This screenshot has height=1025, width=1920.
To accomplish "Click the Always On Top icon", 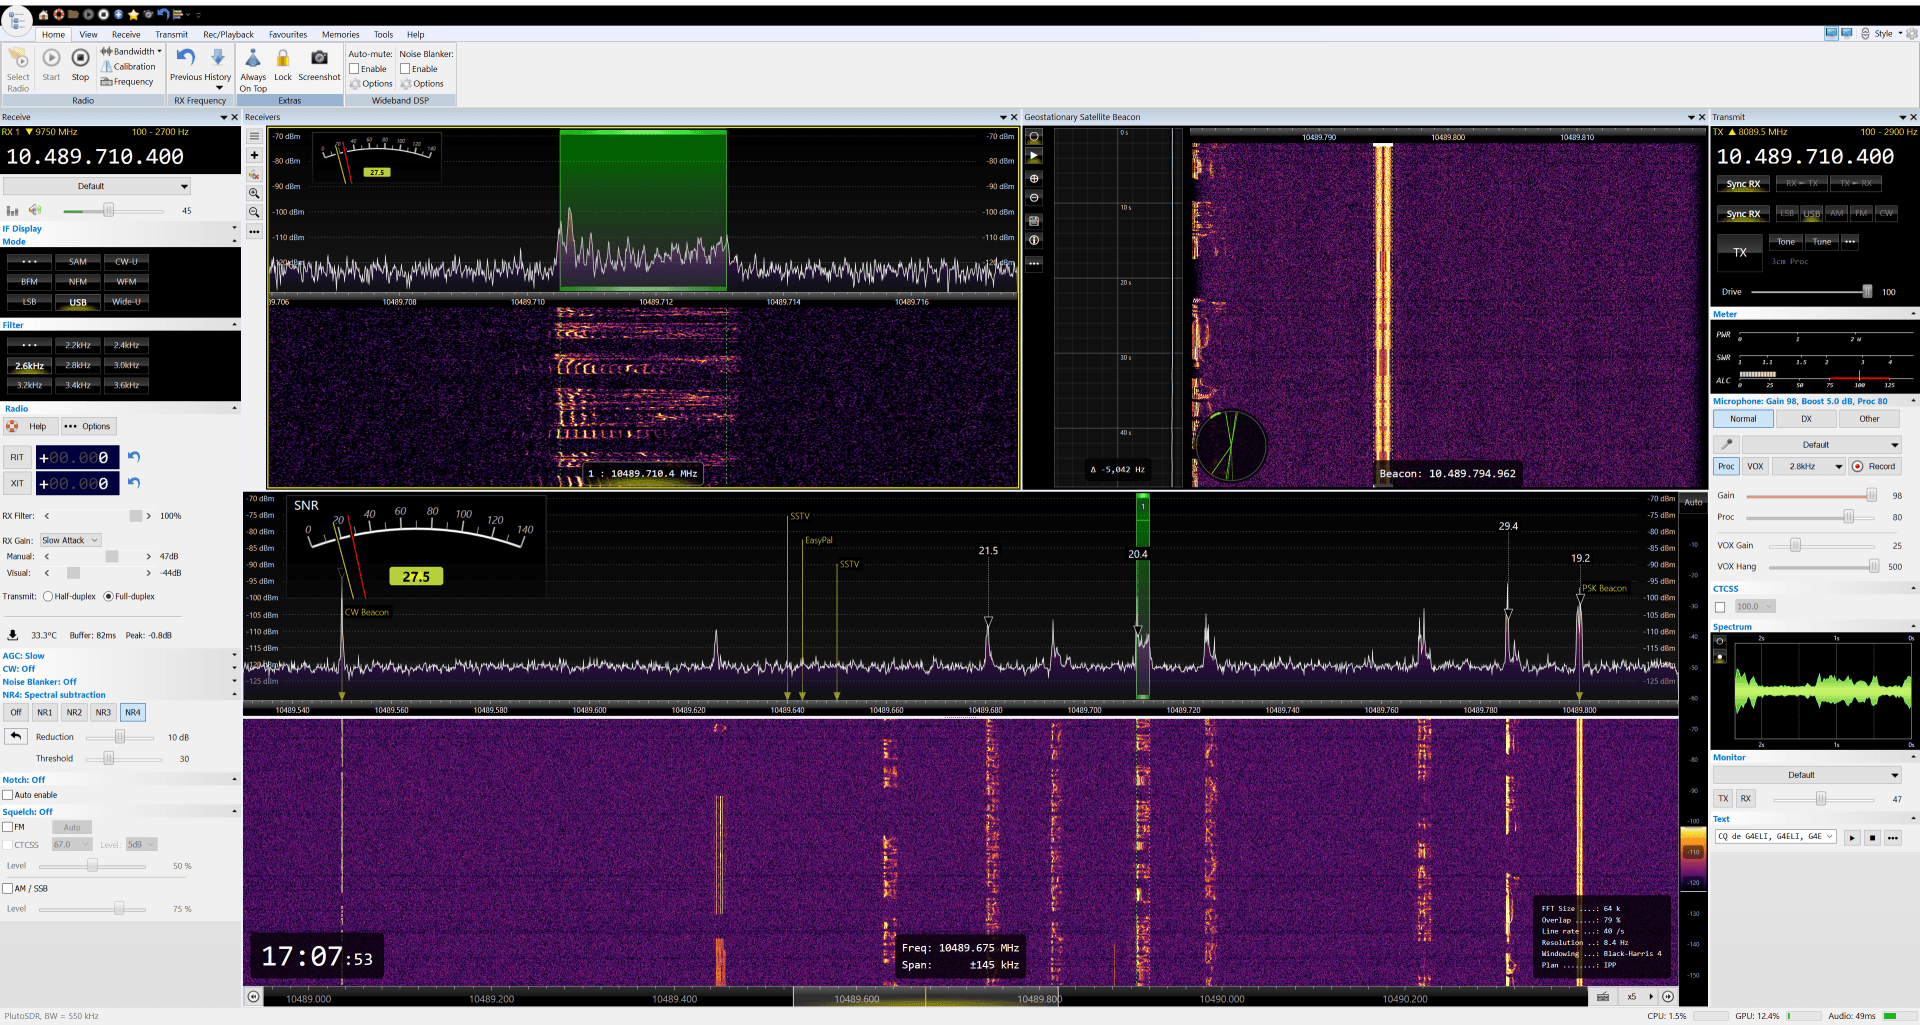I will click(x=253, y=59).
